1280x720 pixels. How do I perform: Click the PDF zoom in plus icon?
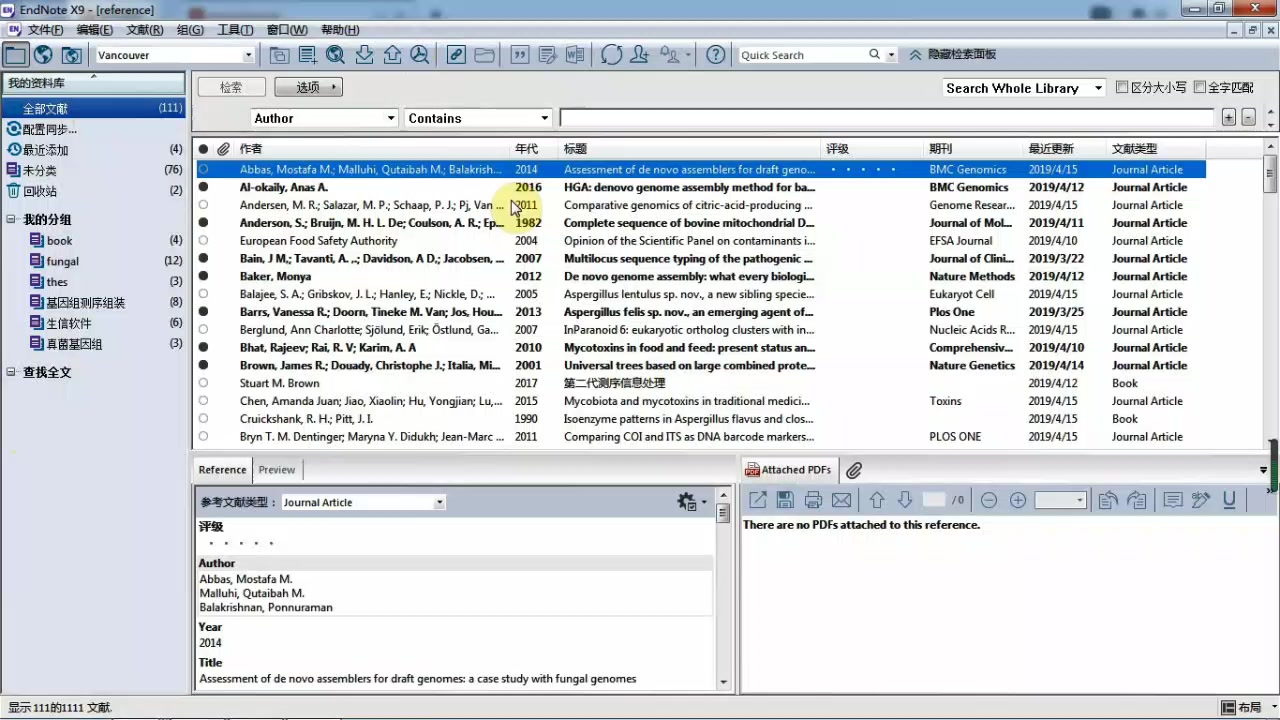(1018, 500)
